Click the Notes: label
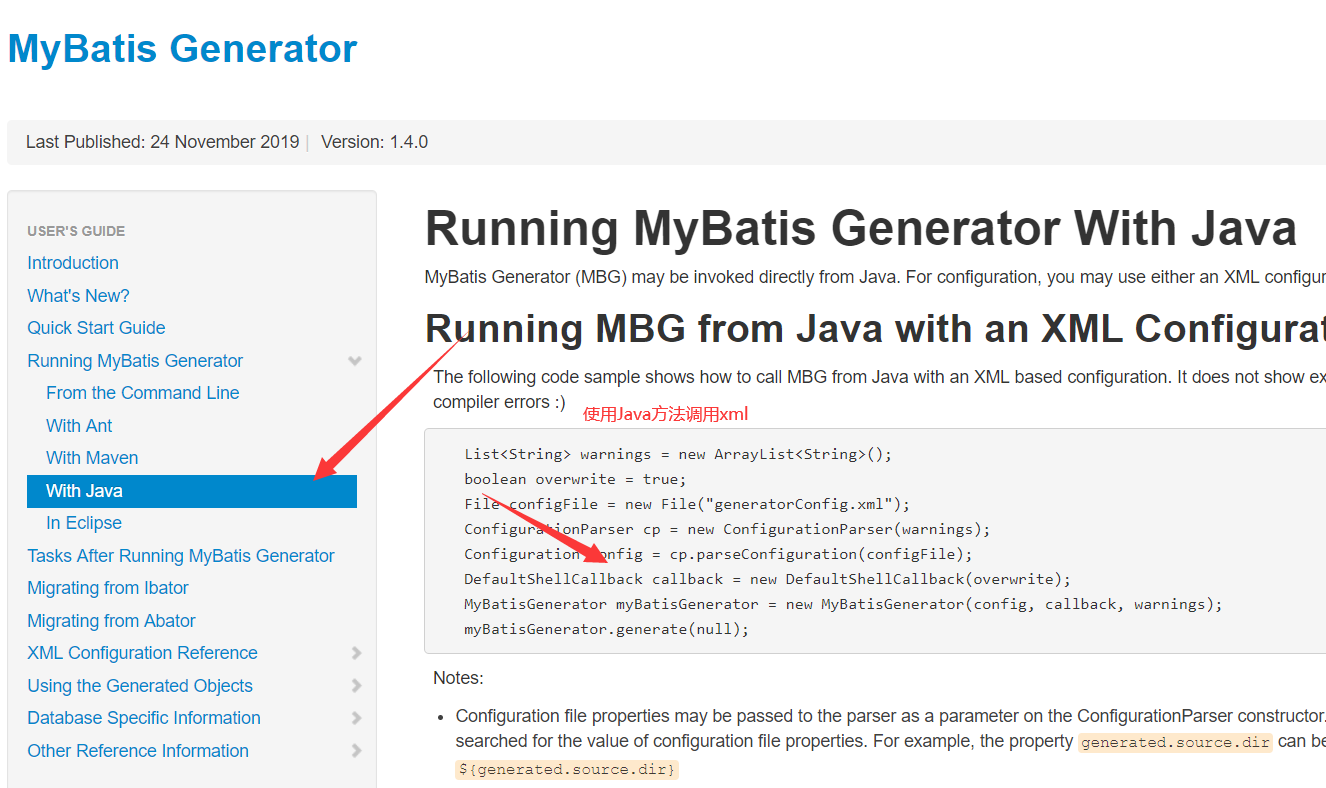Viewport: 1326px width, 788px height. (458, 678)
